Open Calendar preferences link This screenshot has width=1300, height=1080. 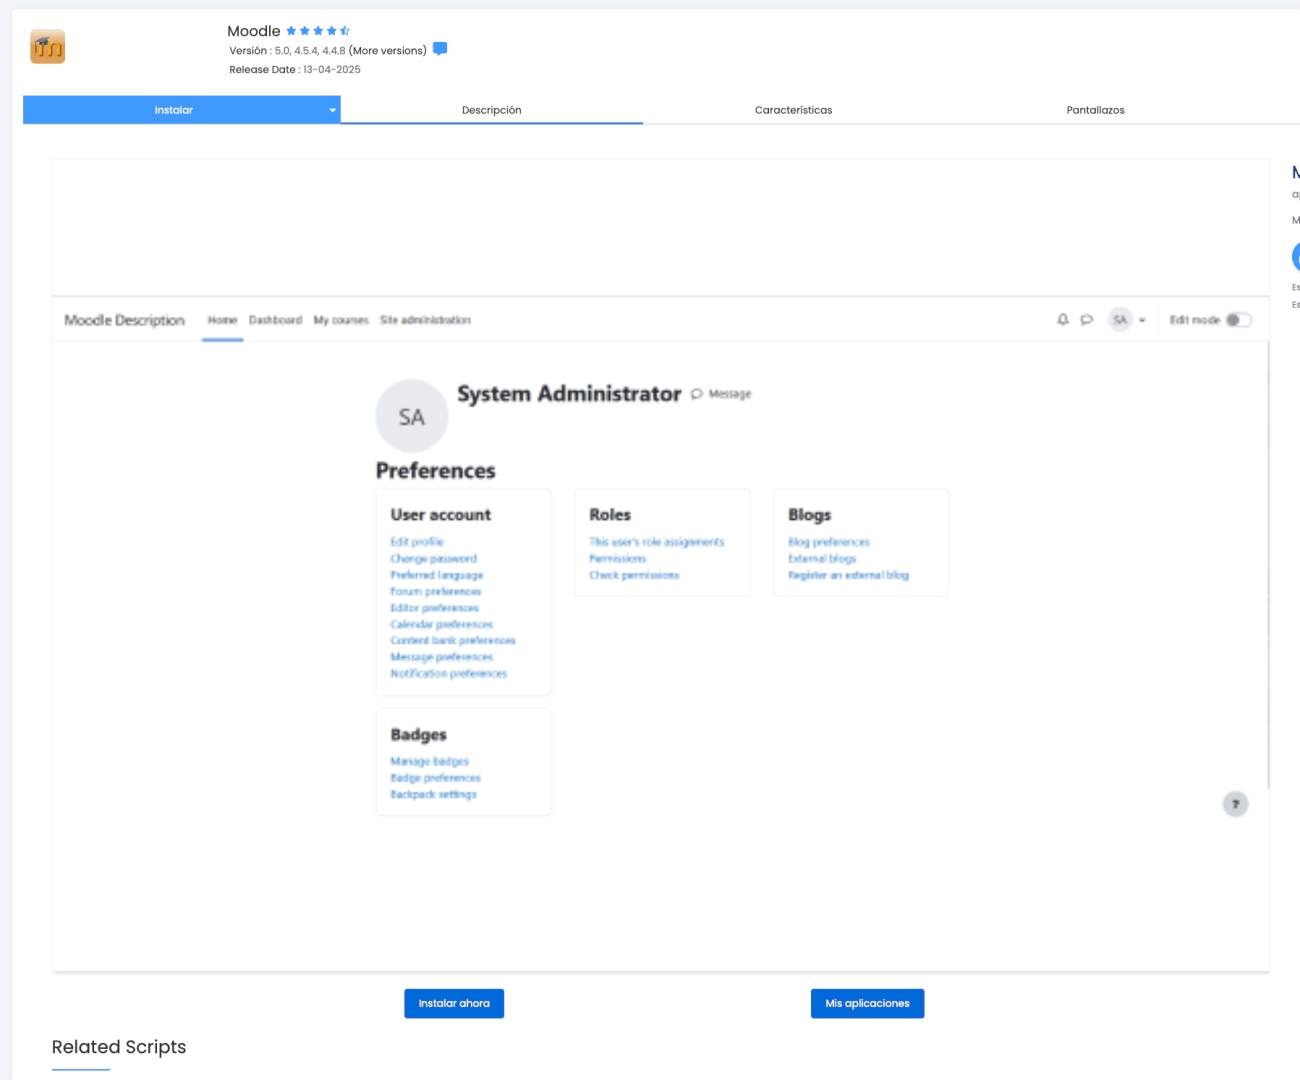coord(442,624)
